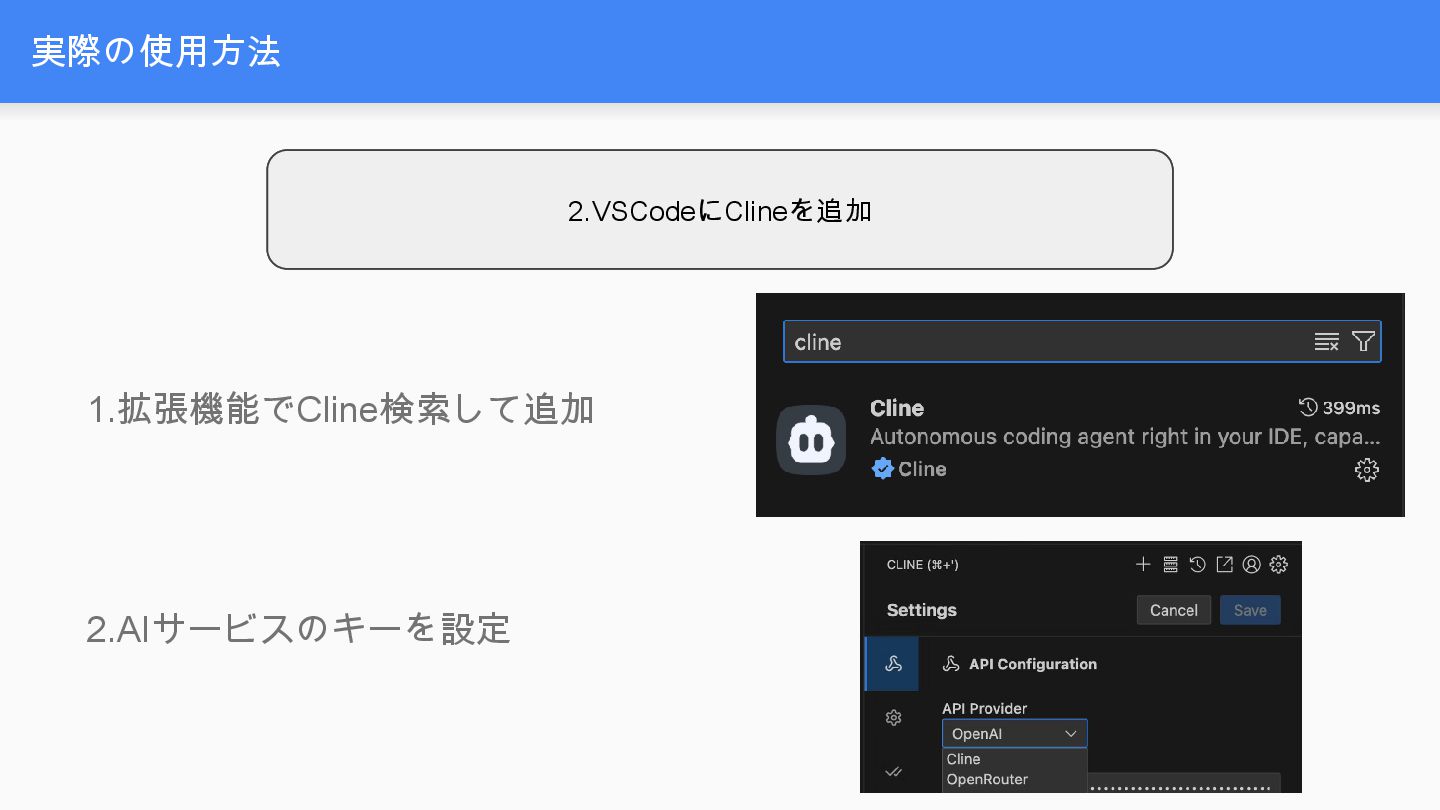1440x810 pixels.
Task: Click the 399ms activation time clock icon
Action: 1308,407
